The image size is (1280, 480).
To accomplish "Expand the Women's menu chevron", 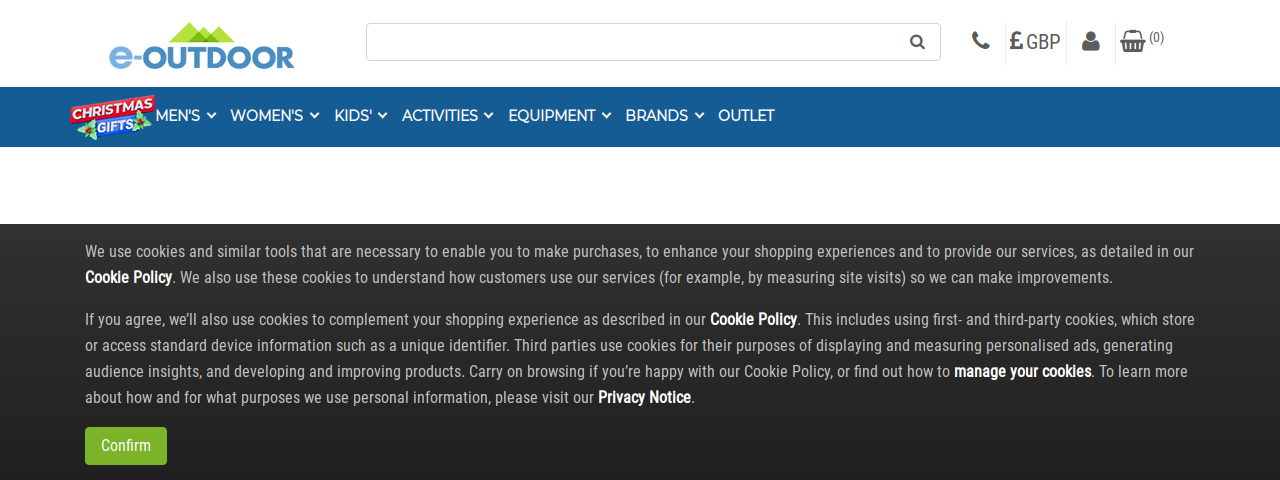I will tap(314, 116).
